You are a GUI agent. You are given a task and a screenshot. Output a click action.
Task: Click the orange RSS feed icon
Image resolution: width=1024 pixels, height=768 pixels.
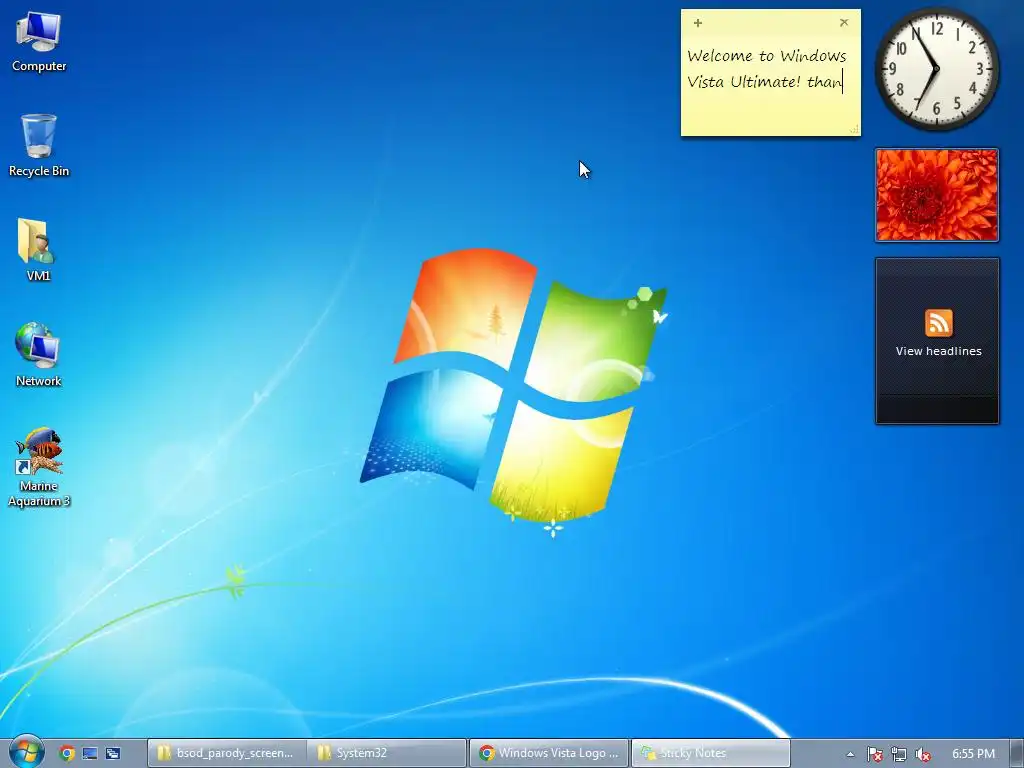click(x=938, y=323)
